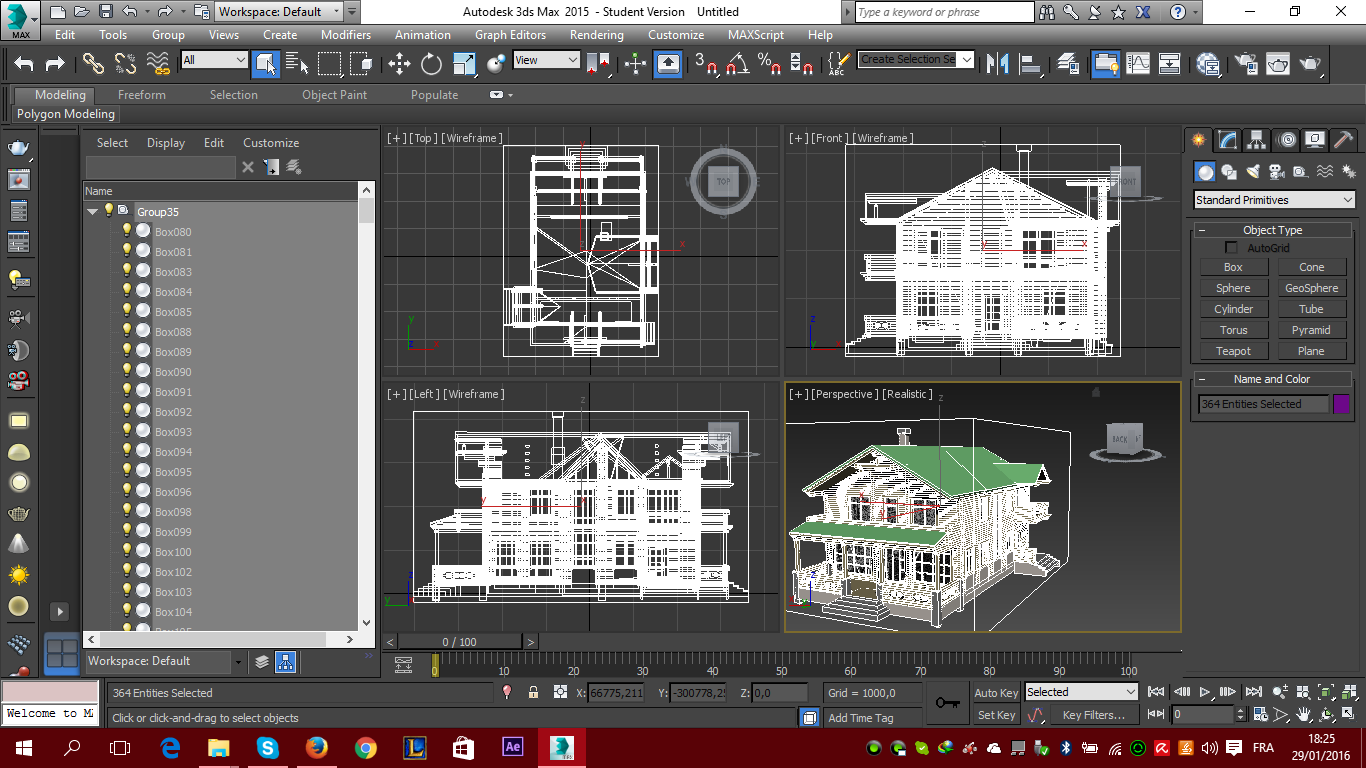Viewport: 1366px width, 768px height.
Task: Toggle visibility bulb of Box080
Action: coord(127,231)
